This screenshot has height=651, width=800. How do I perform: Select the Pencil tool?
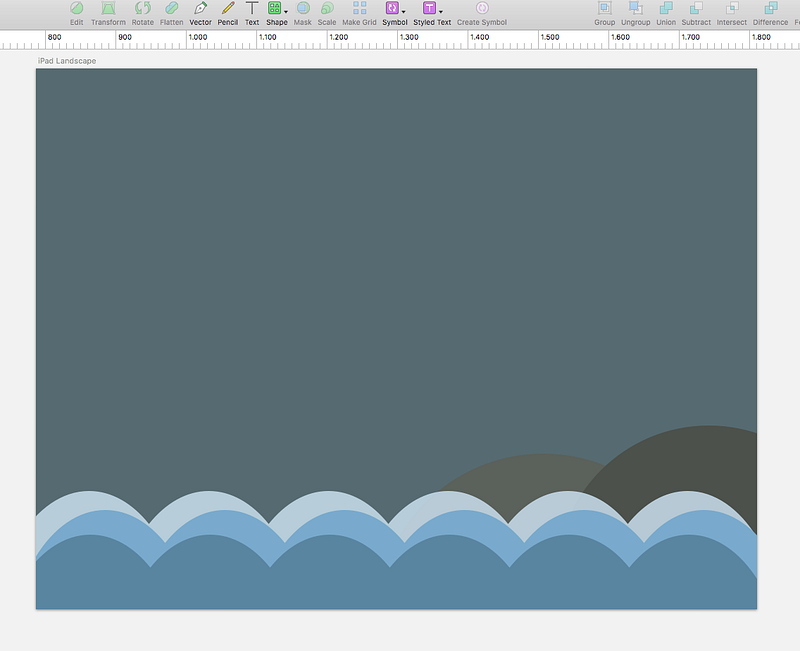coord(228,8)
